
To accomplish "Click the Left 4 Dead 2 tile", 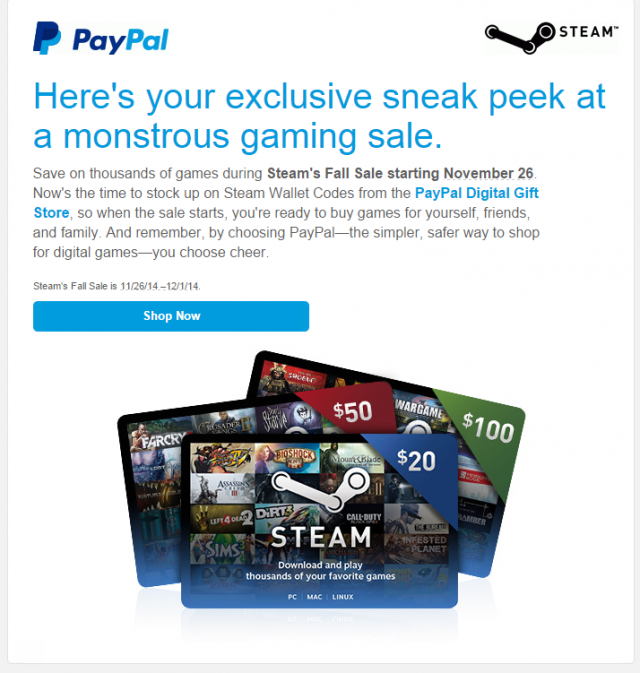I will point(222,519).
